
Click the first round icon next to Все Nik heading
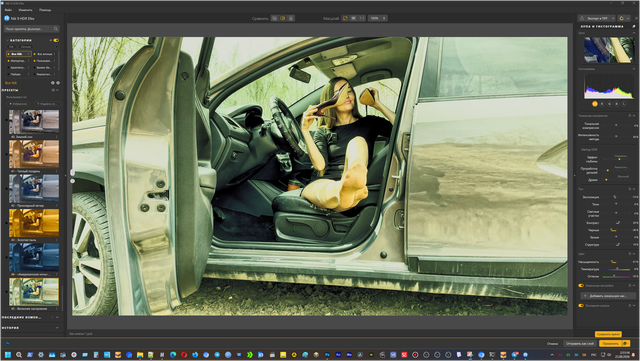point(53,83)
